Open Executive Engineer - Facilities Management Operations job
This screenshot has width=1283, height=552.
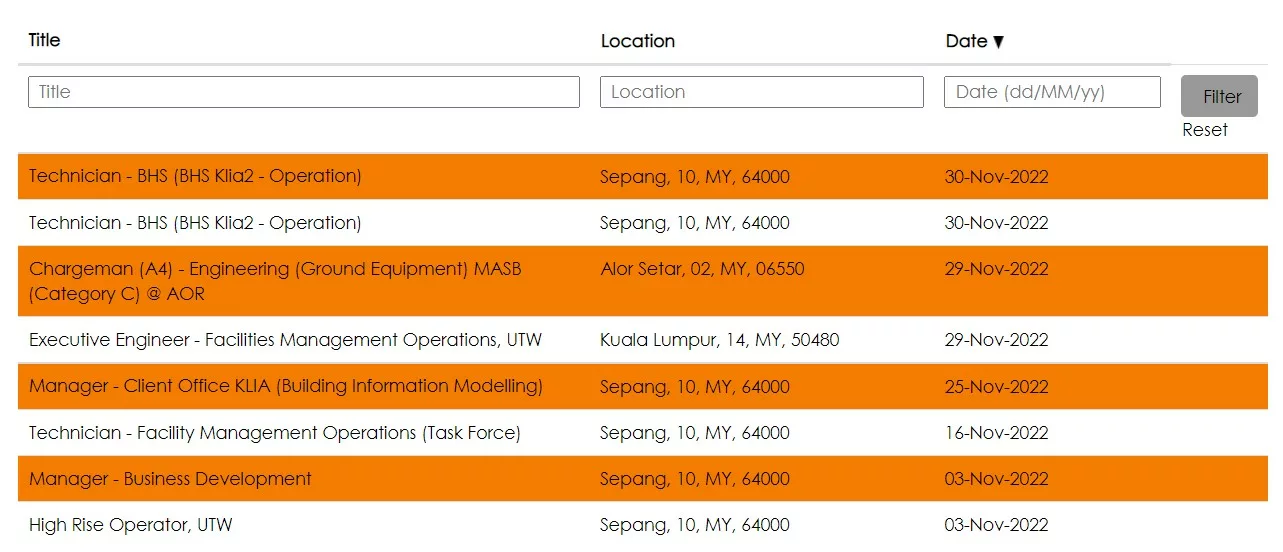pos(285,340)
